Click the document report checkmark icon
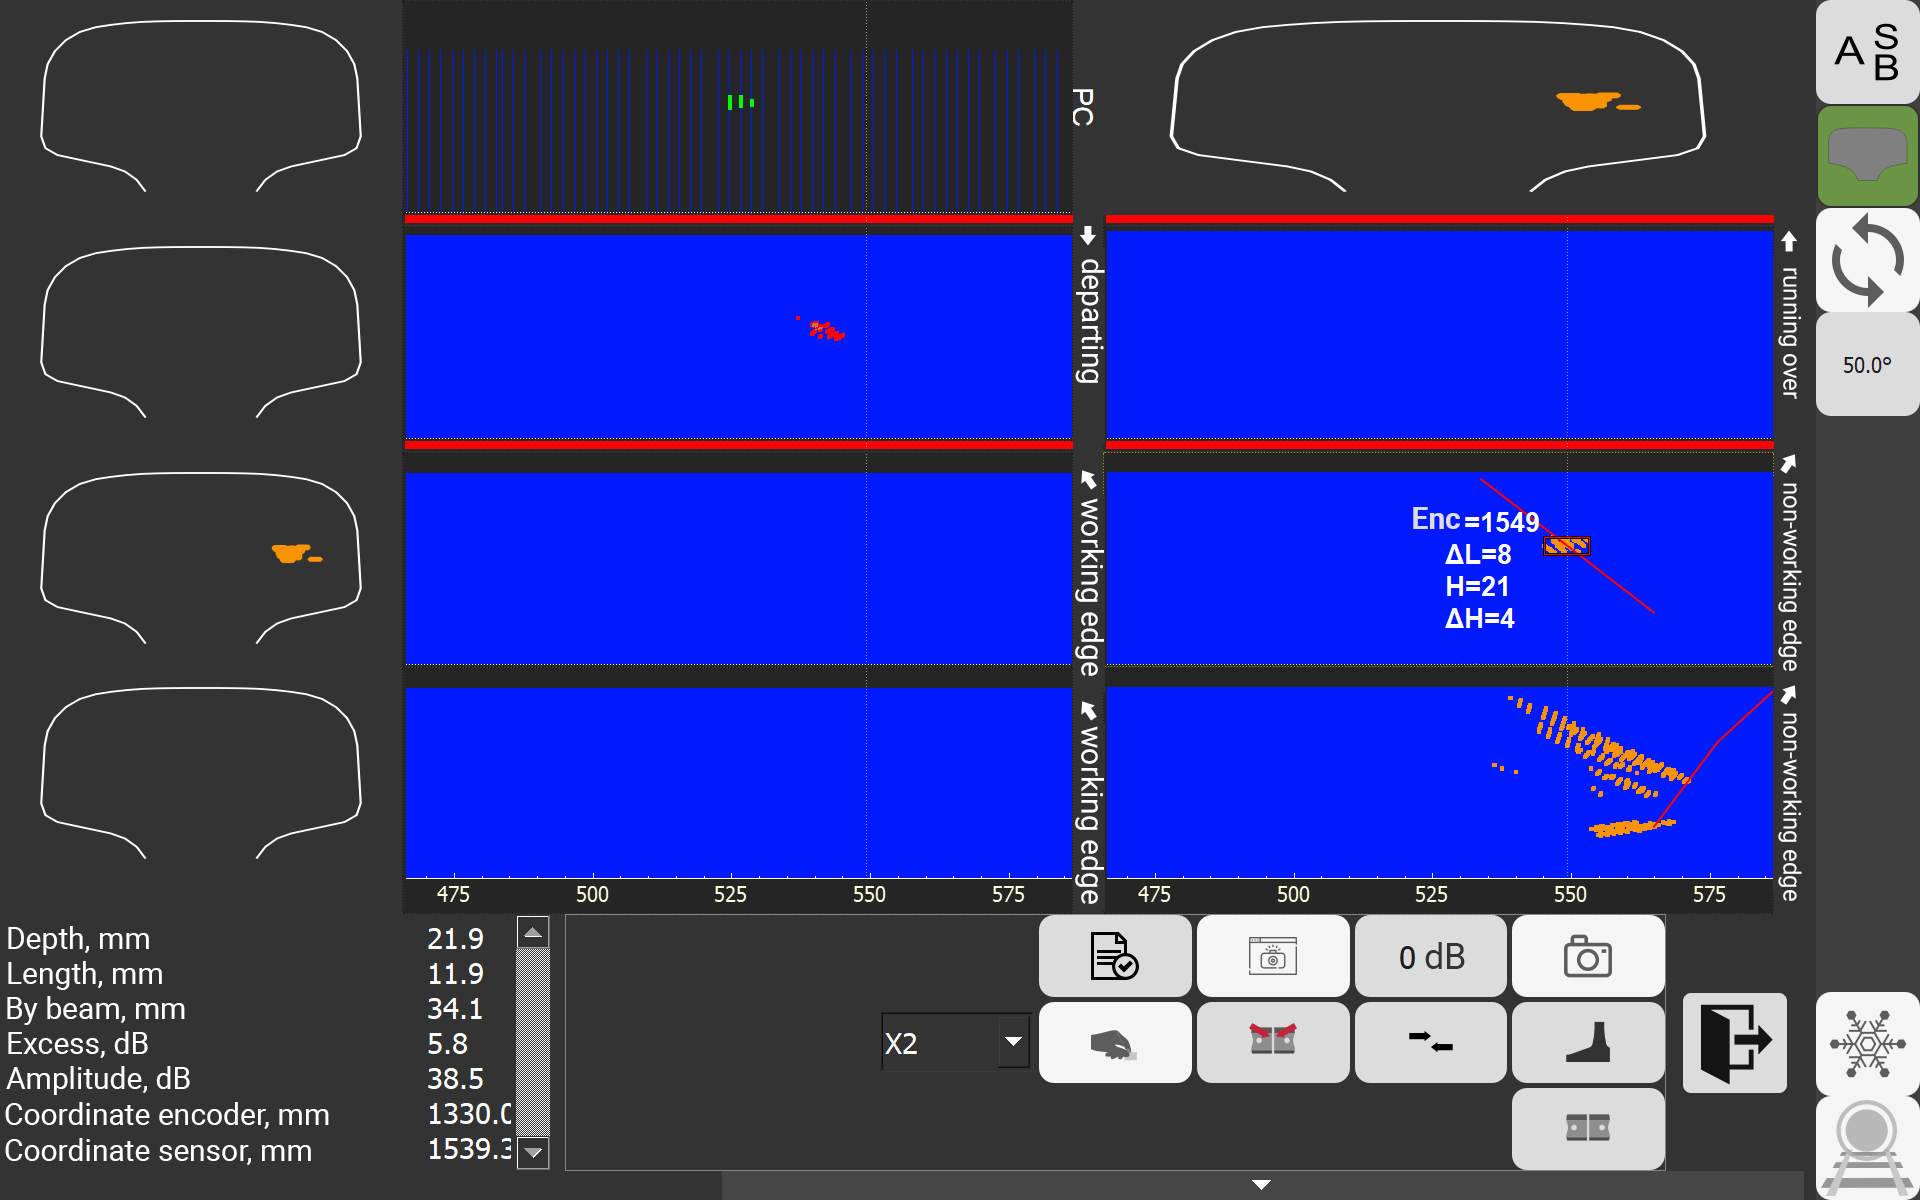The height and width of the screenshot is (1200, 1920). [x=1114, y=956]
